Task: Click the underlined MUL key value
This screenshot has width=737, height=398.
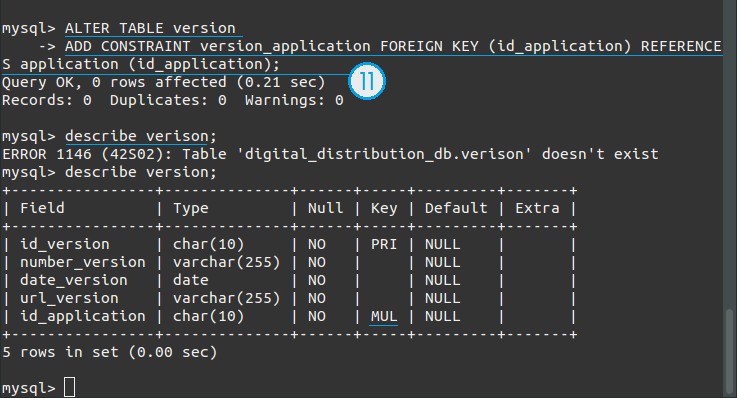Action: [384, 316]
